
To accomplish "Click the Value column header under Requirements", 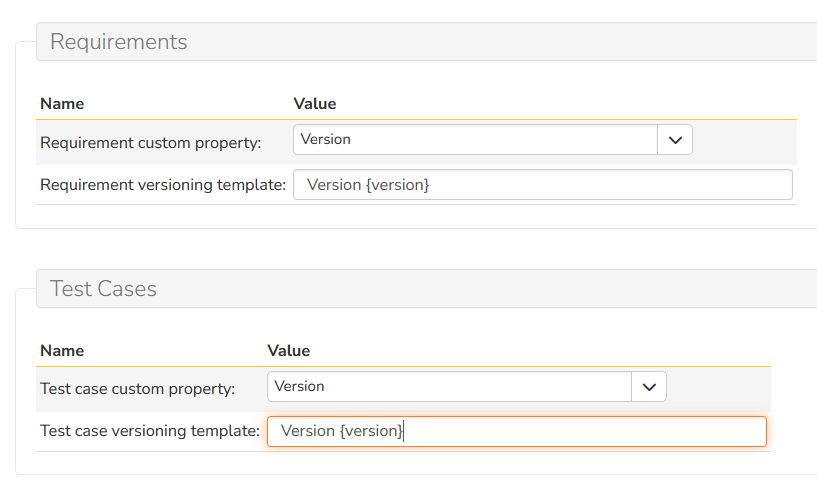I will click(x=315, y=104).
